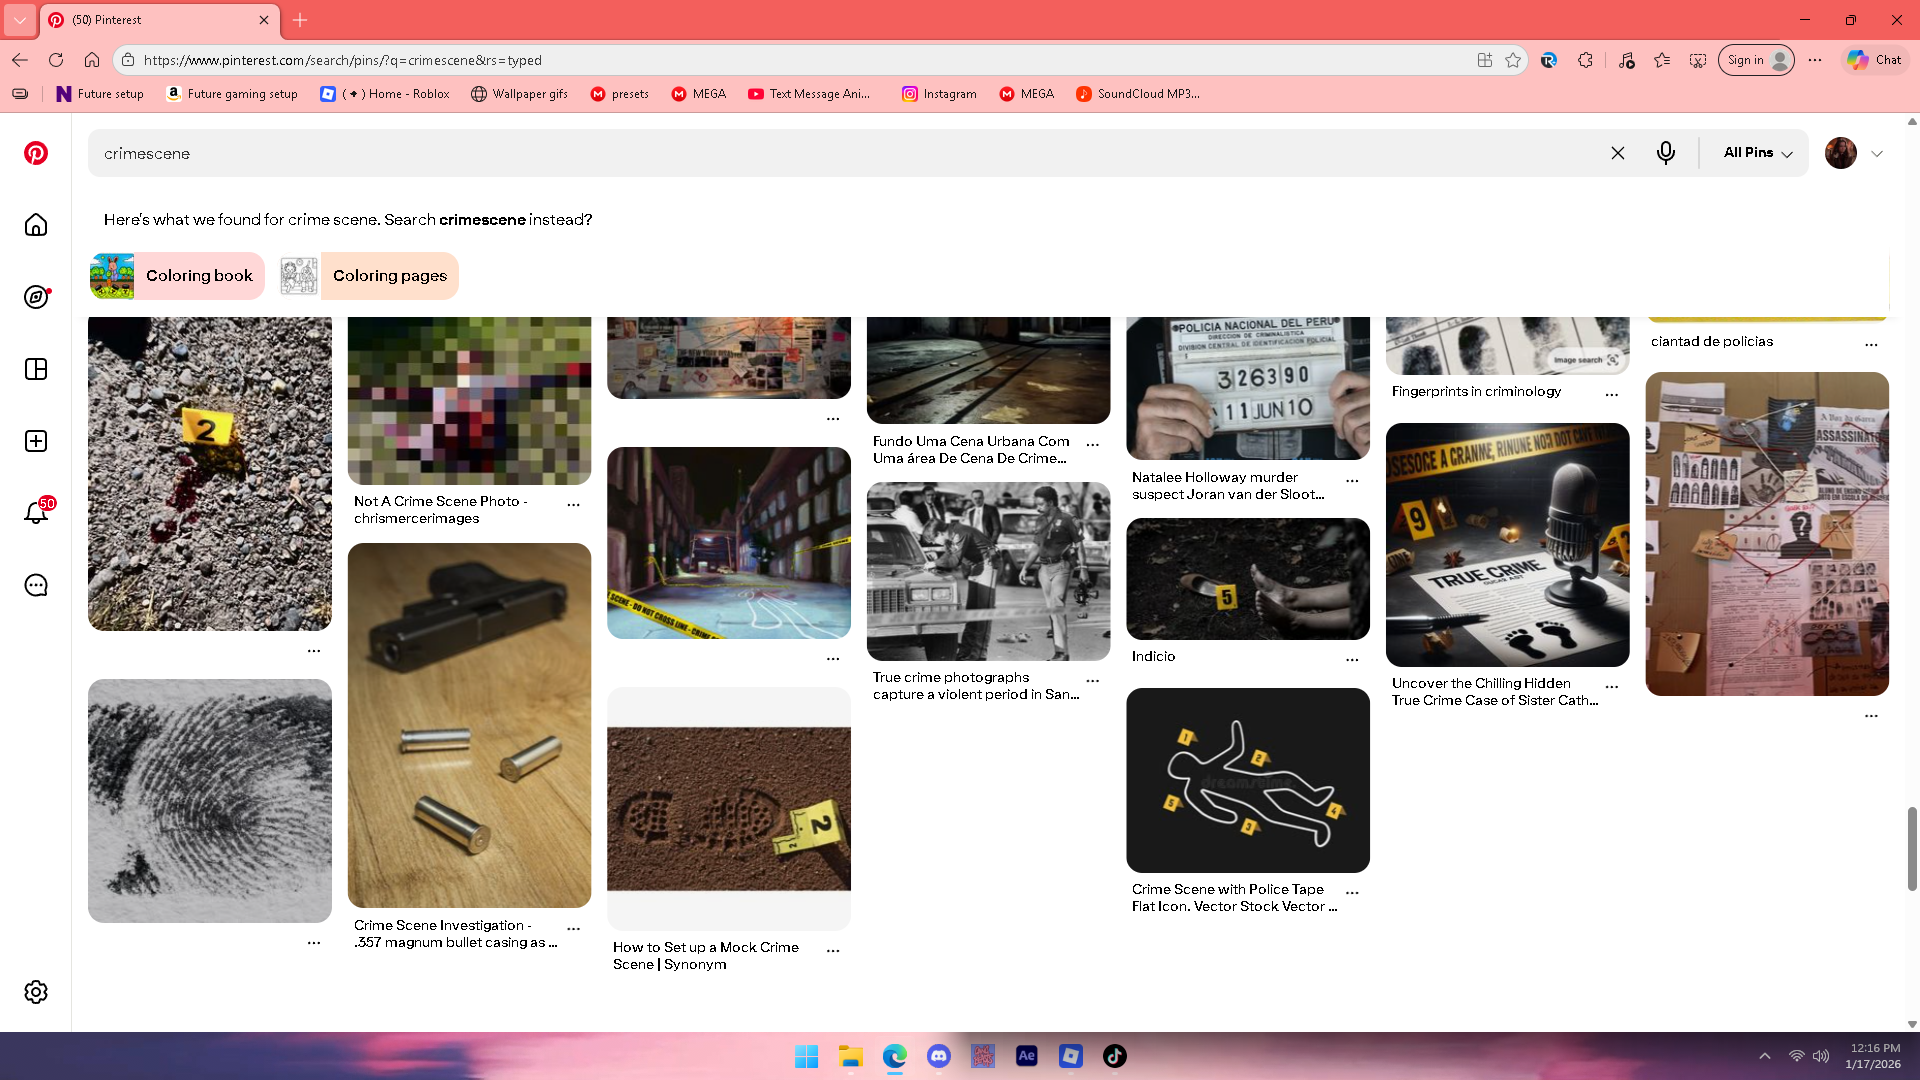Expand the account chevron beside the profile avatar
Image resolution: width=1920 pixels, height=1080 pixels.
[1877, 154]
